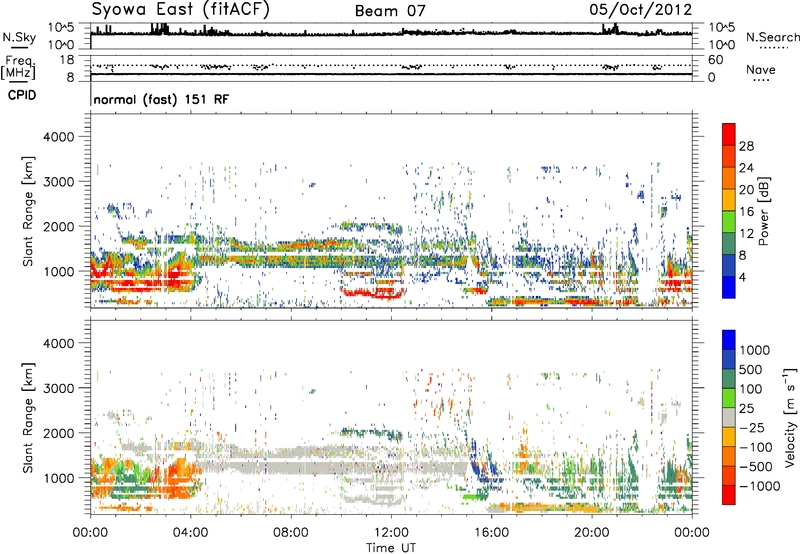Screen dimensions: 800x554
Task: Click the "25" Velocity colorbar label
Action: (x=746, y=409)
